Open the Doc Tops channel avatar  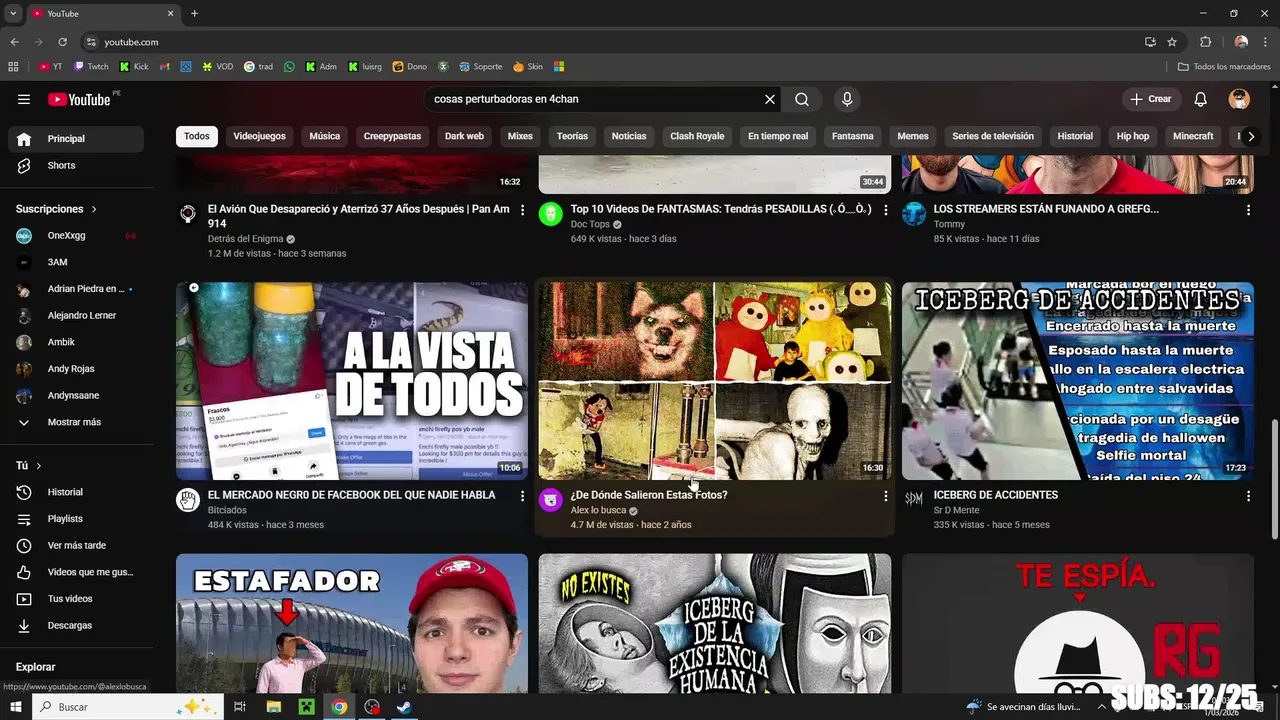point(551,214)
